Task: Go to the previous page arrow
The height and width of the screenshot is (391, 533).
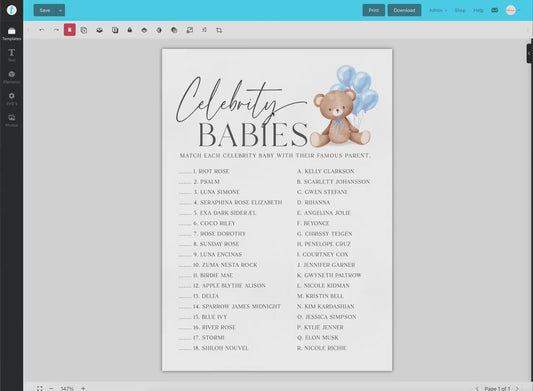Action: tap(477, 388)
